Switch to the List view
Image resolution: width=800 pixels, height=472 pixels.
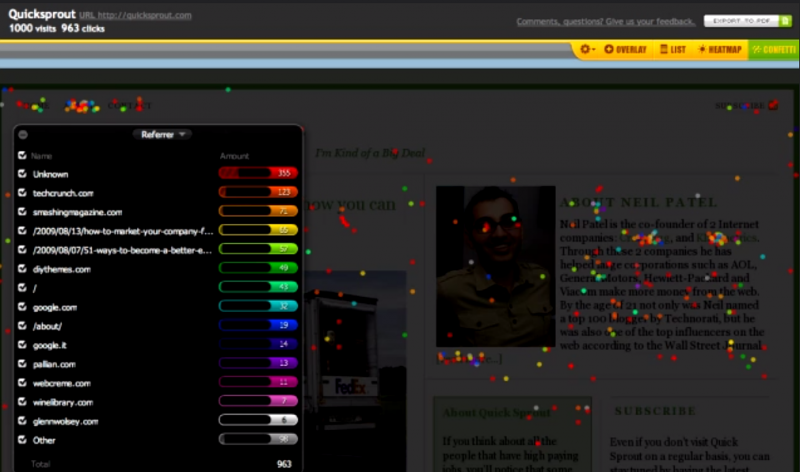tap(672, 49)
